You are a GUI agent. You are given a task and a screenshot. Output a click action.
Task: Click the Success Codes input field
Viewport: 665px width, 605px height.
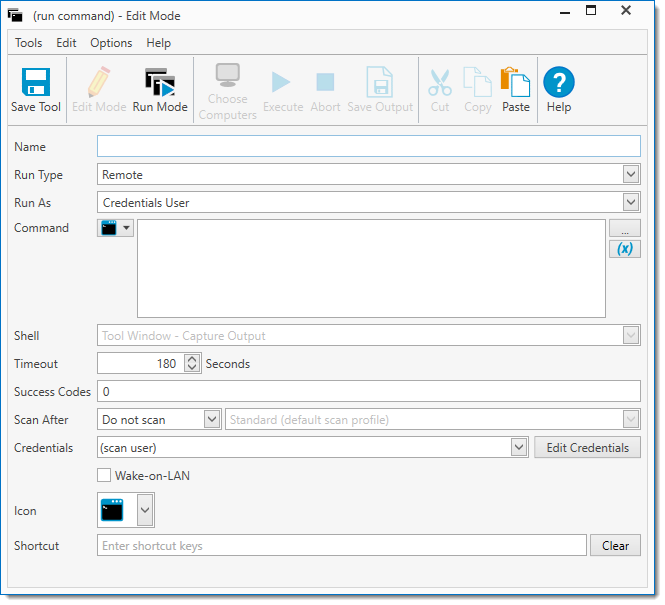click(368, 392)
